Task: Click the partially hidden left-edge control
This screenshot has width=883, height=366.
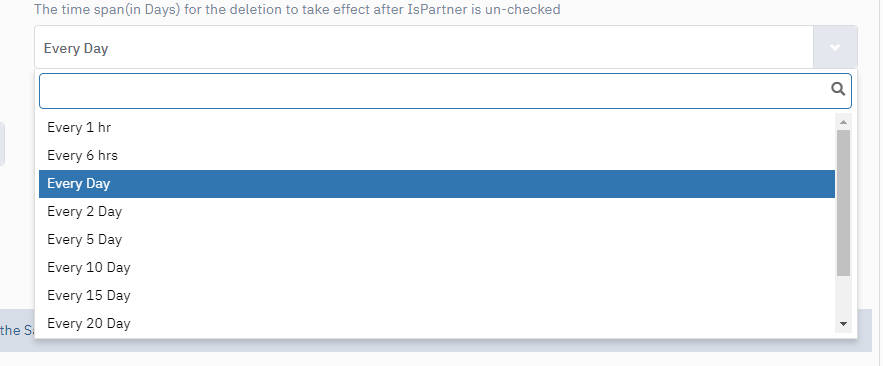Action: pyautogui.click(x=2, y=144)
